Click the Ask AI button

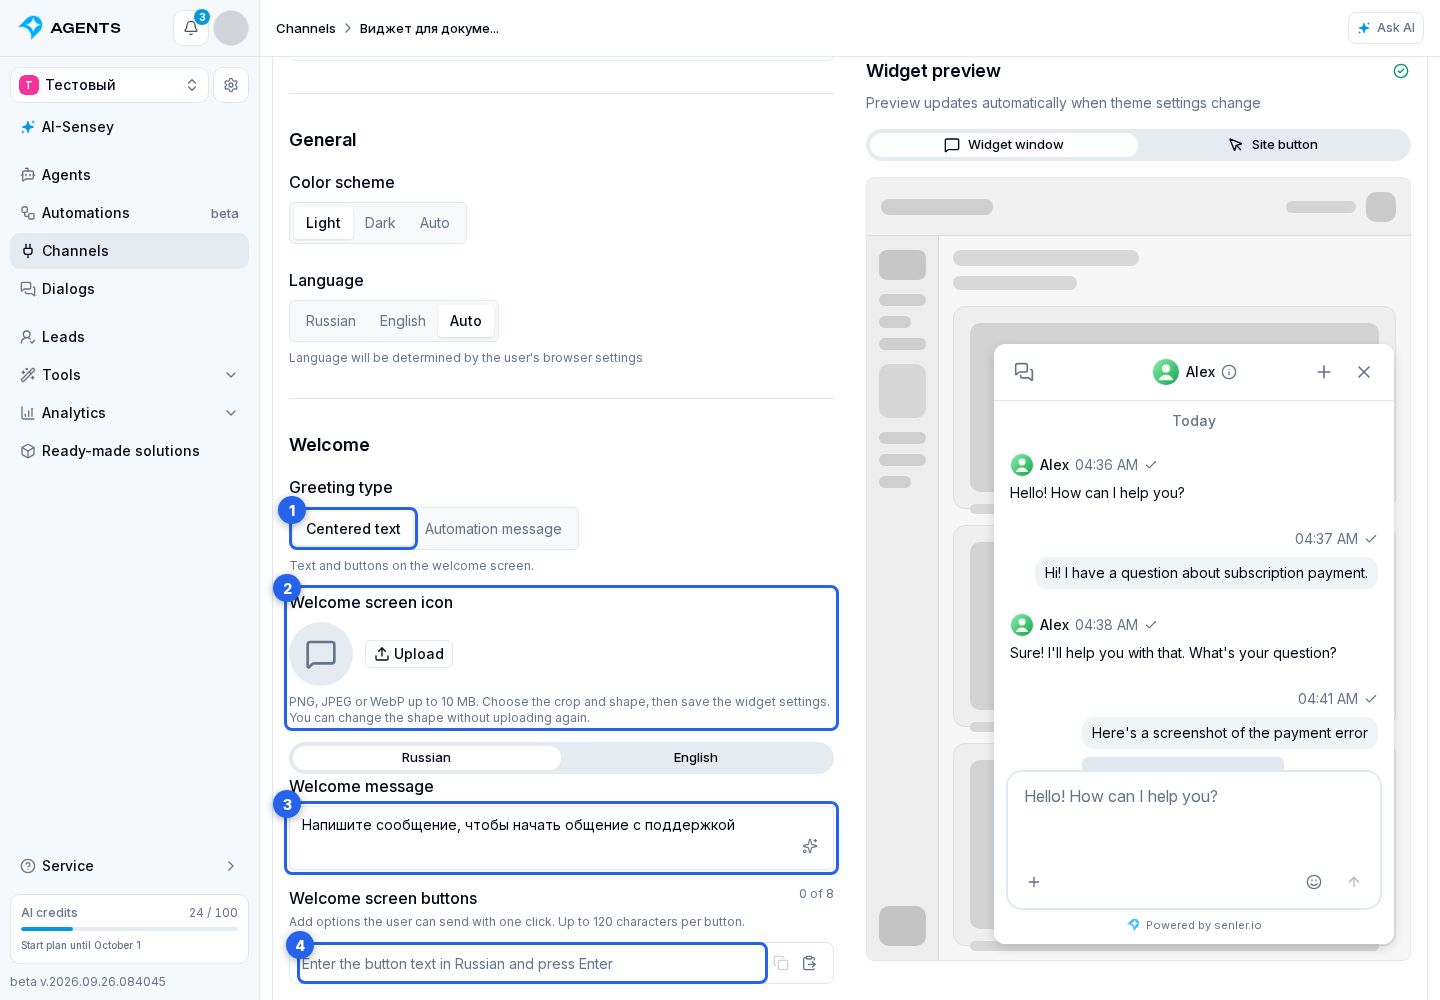click(1386, 28)
